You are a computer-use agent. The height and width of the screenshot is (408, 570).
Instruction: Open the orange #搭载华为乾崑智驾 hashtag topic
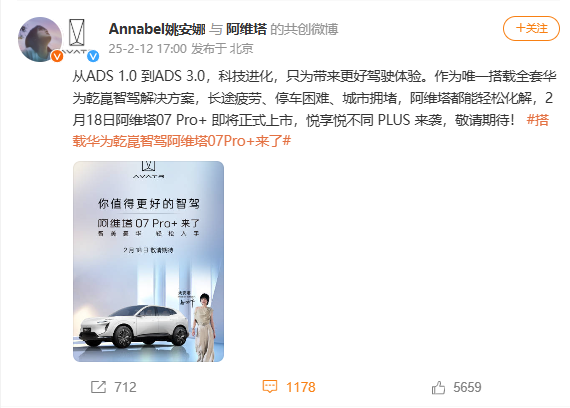pyautogui.click(x=311, y=130)
